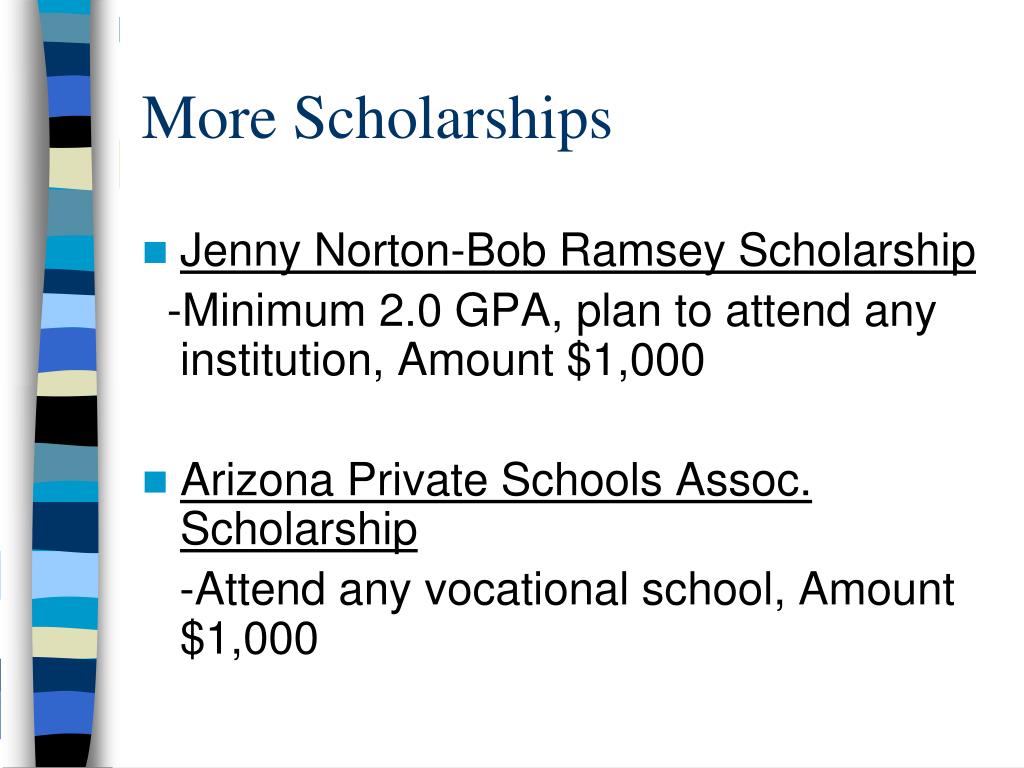
Task: Select the square bullet before Arizona Private Schools
Action: coord(155,482)
